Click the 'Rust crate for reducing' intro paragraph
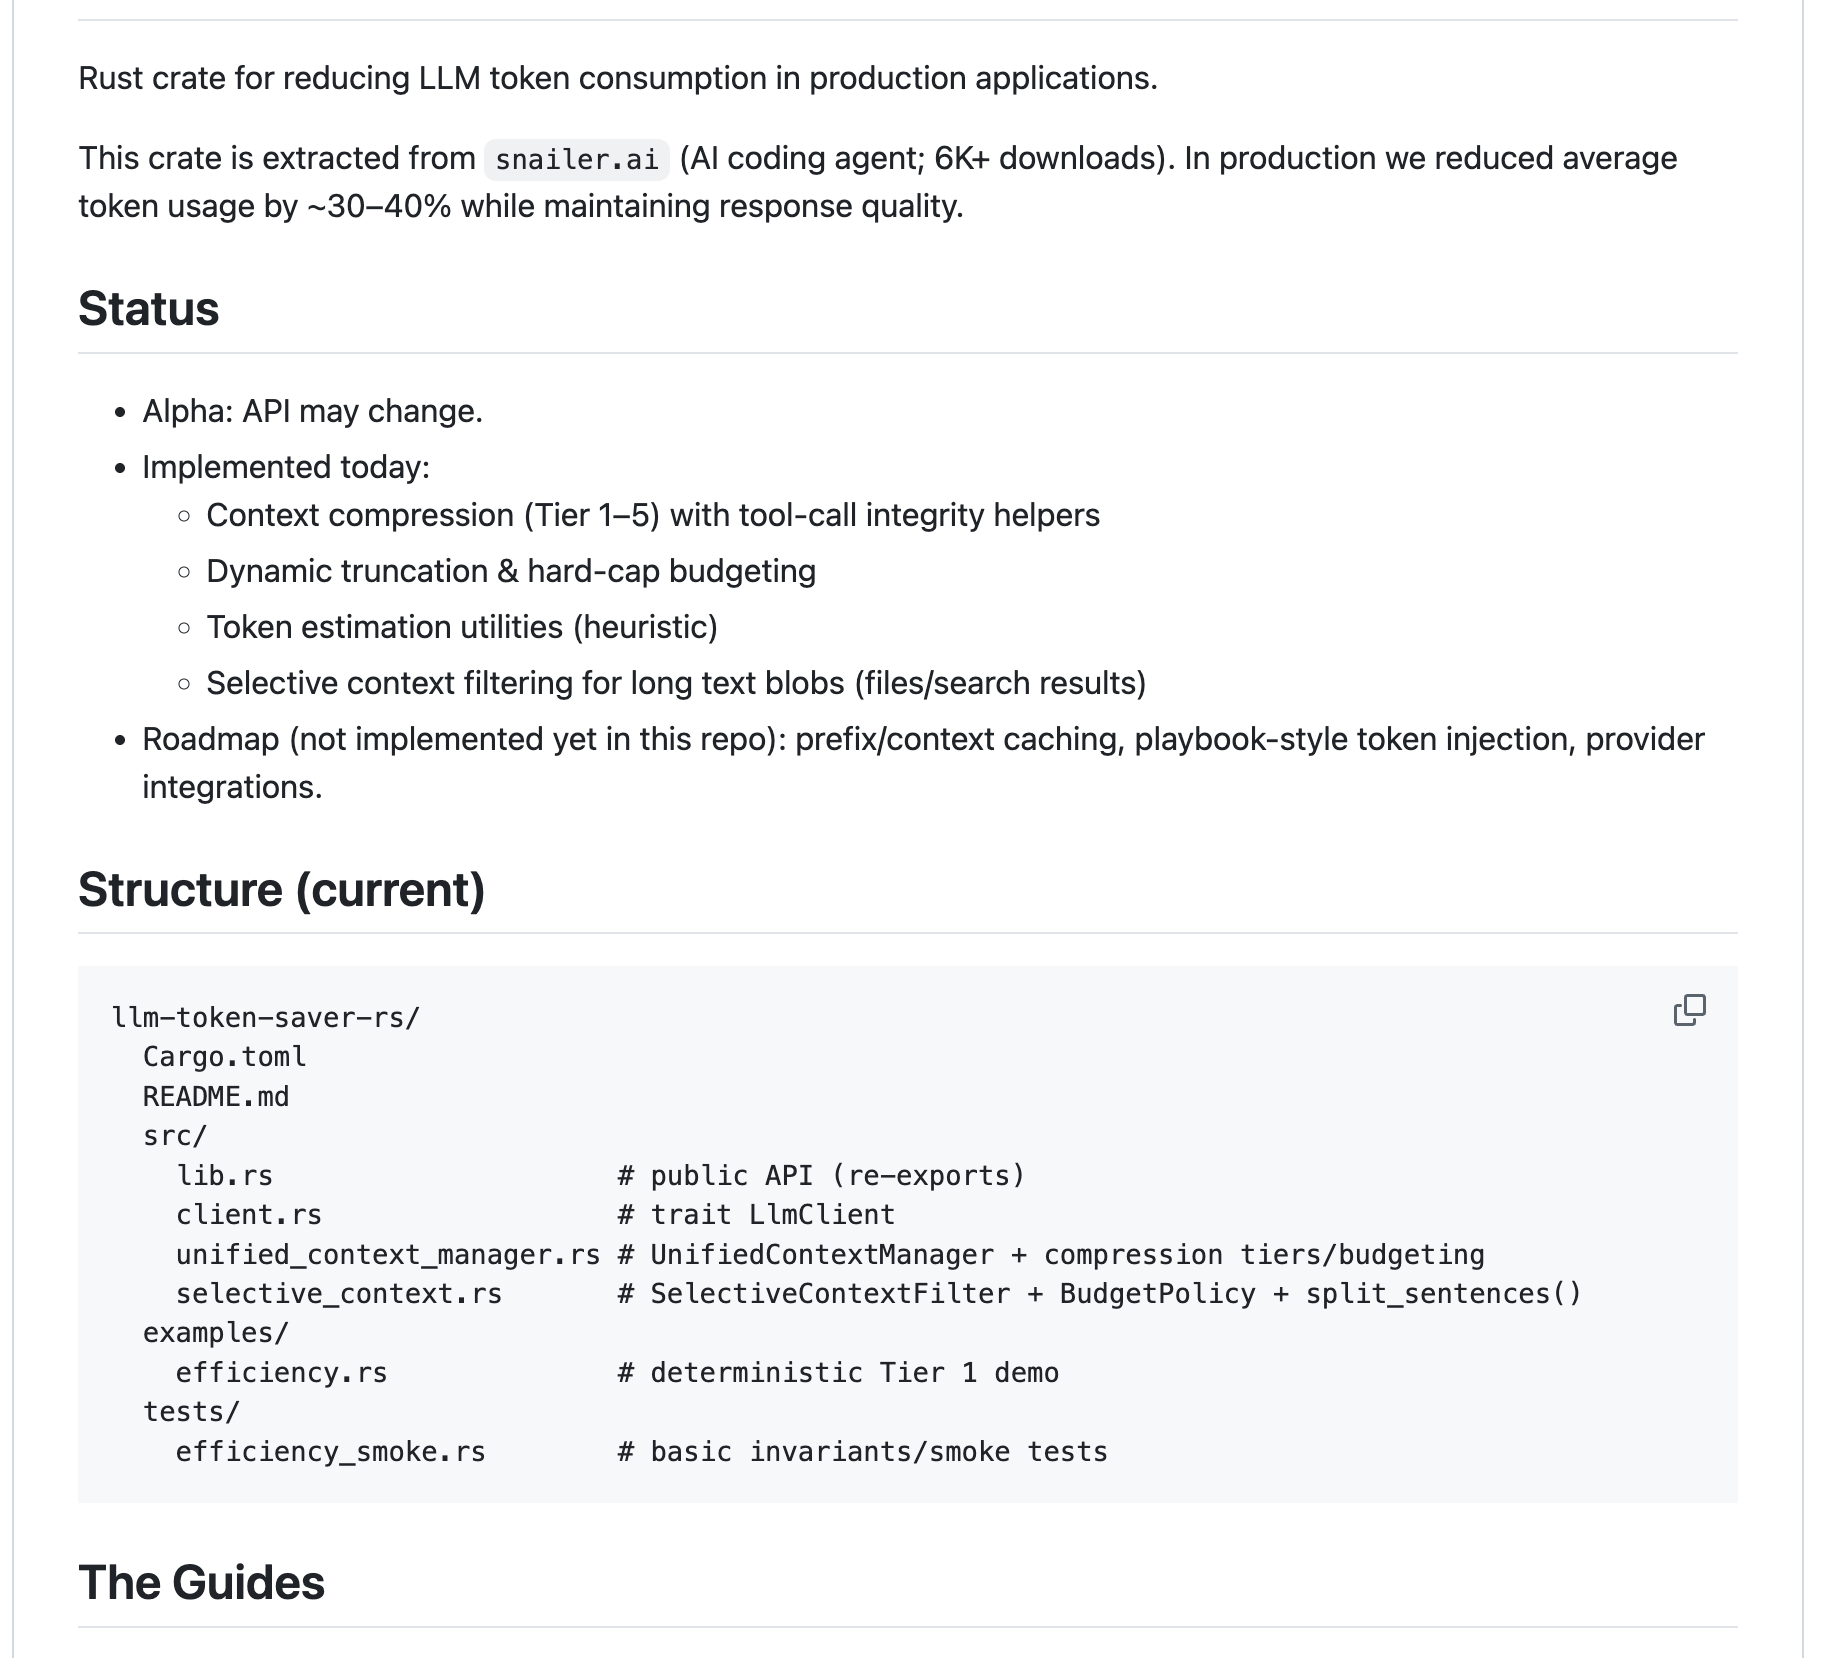Viewport: 1830px width, 1658px height. pos(617,78)
